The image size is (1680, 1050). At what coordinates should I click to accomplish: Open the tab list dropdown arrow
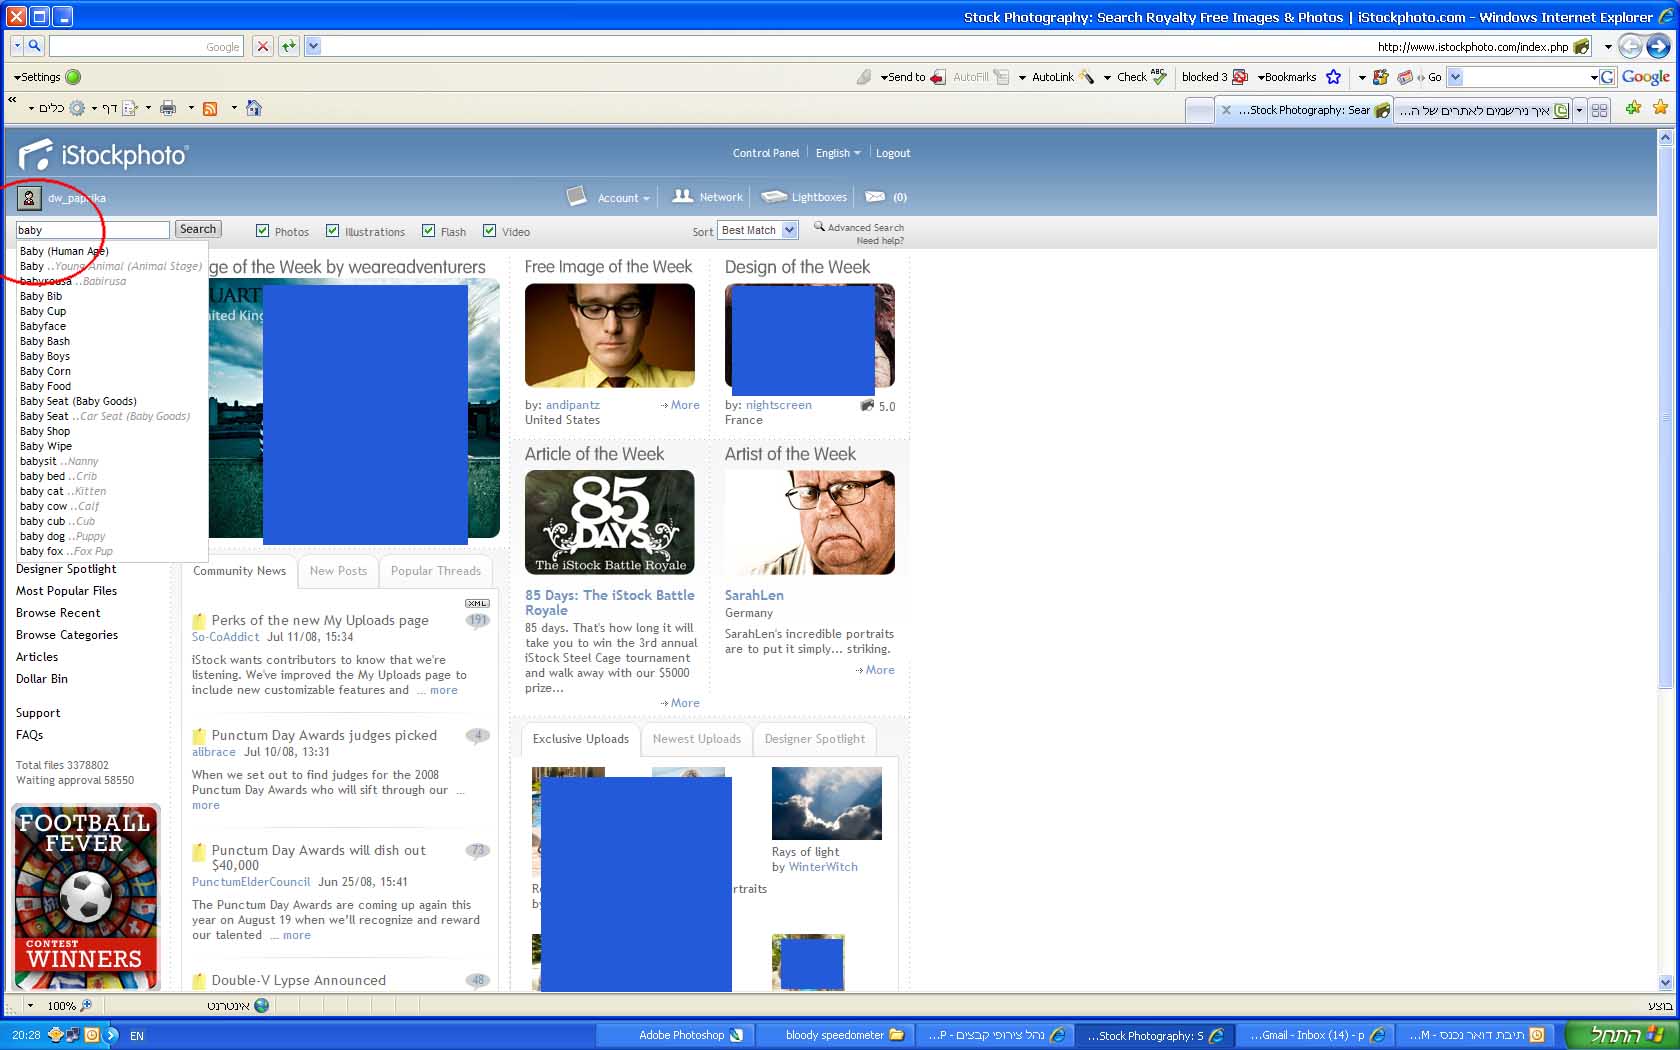1579,110
